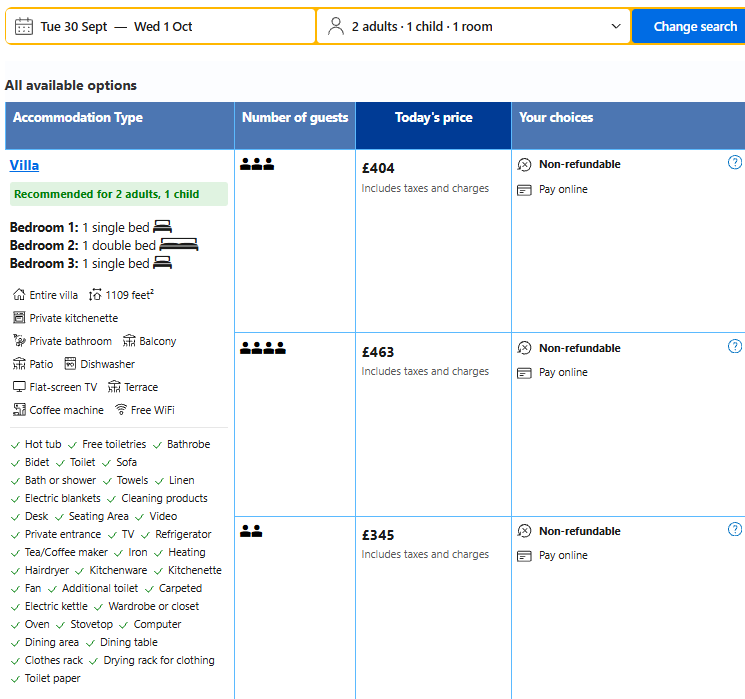Open the Villa link
Screen dimensions: 745x699
point(24,165)
